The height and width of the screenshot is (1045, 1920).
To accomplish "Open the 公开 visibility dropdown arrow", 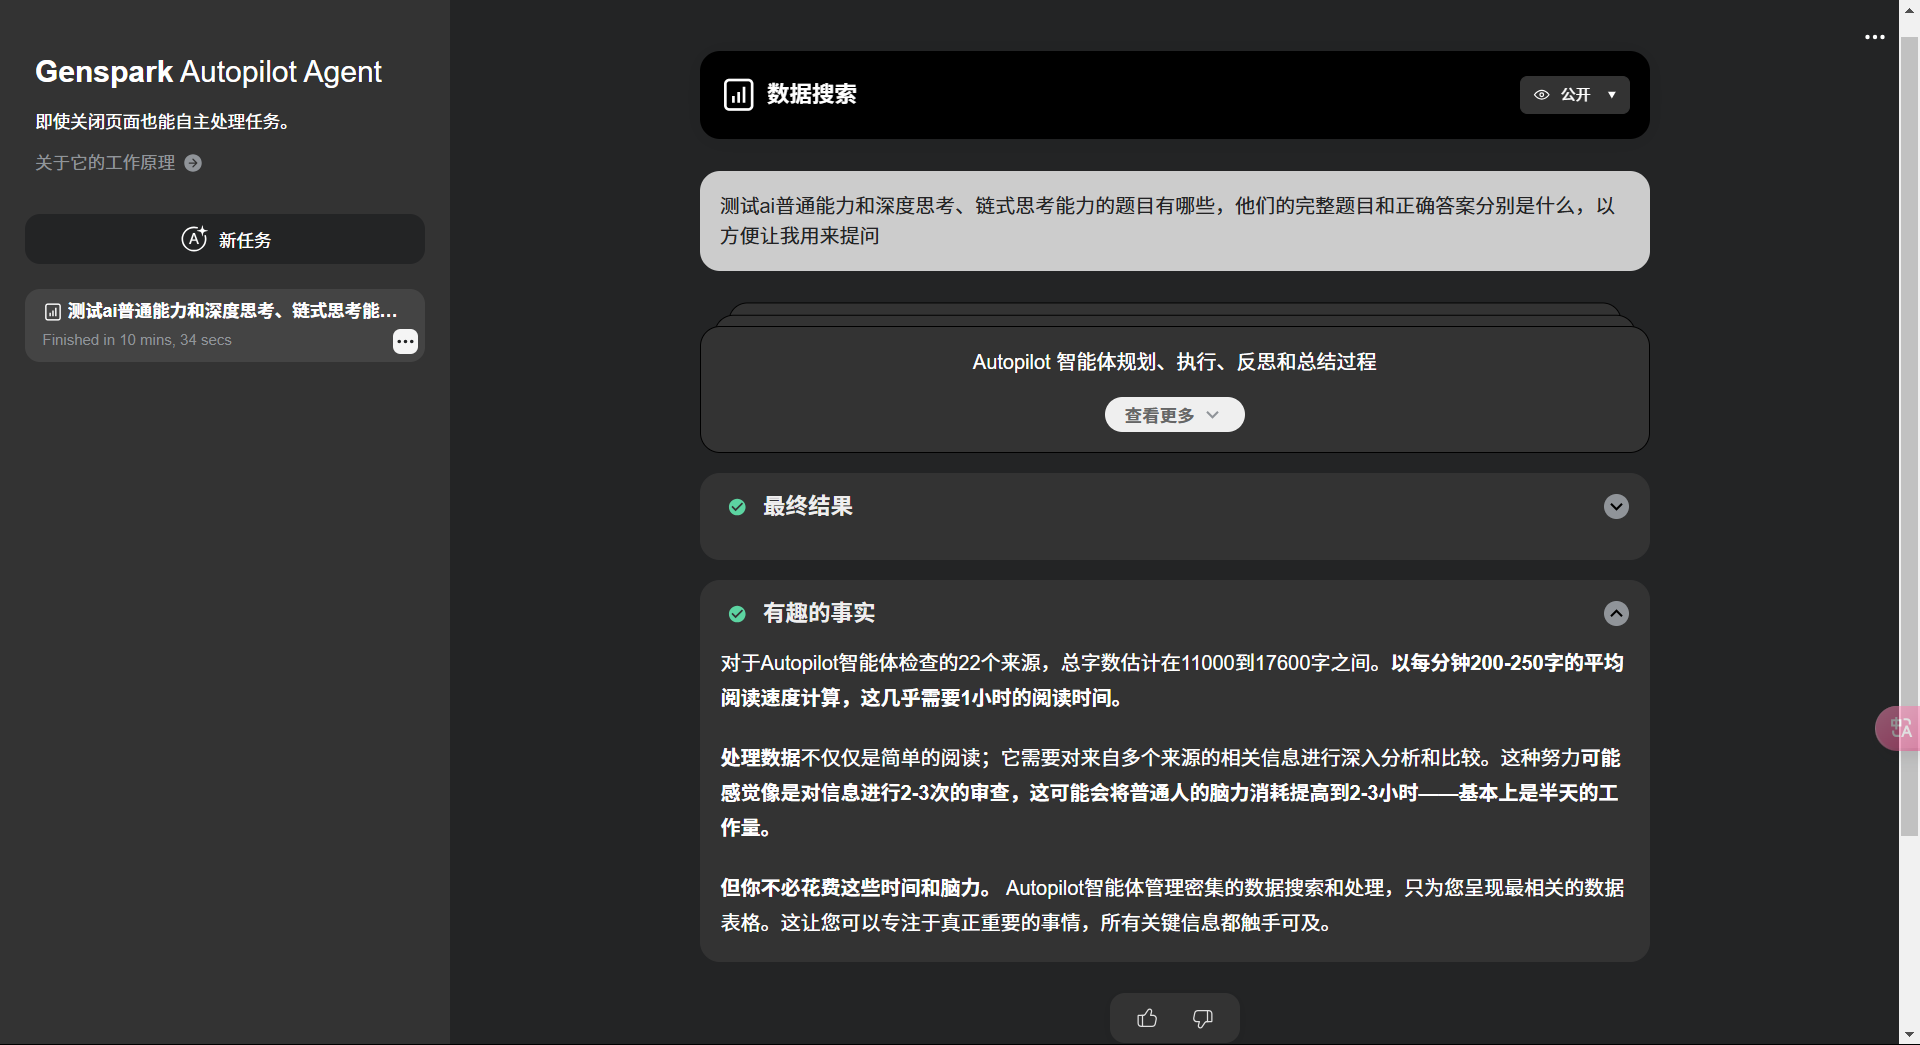I will (x=1611, y=94).
